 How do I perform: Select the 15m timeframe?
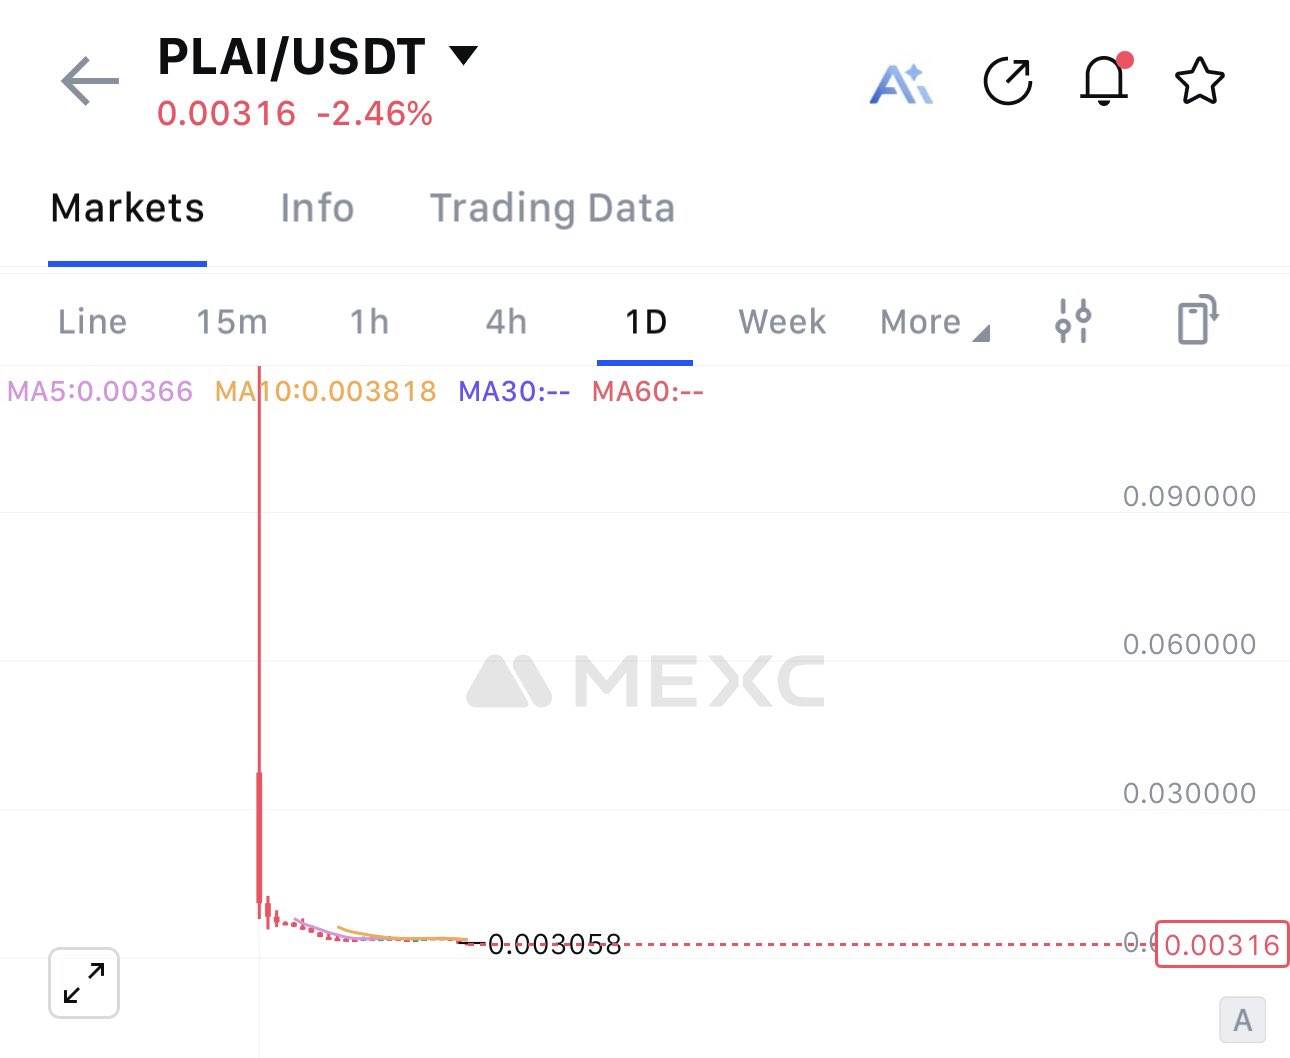click(232, 322)
